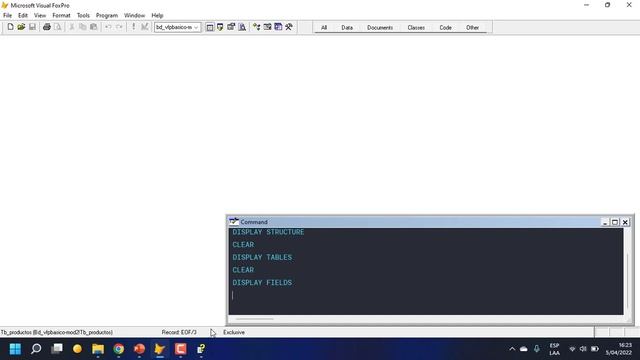Screen dimensions: 640x360
Task: Open the Program menu
Action: click(107, 16)
